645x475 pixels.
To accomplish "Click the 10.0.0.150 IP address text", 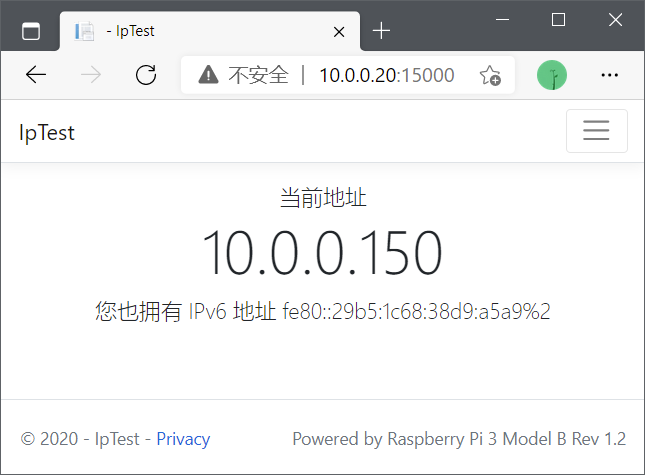I will click(x=322, y=253).
